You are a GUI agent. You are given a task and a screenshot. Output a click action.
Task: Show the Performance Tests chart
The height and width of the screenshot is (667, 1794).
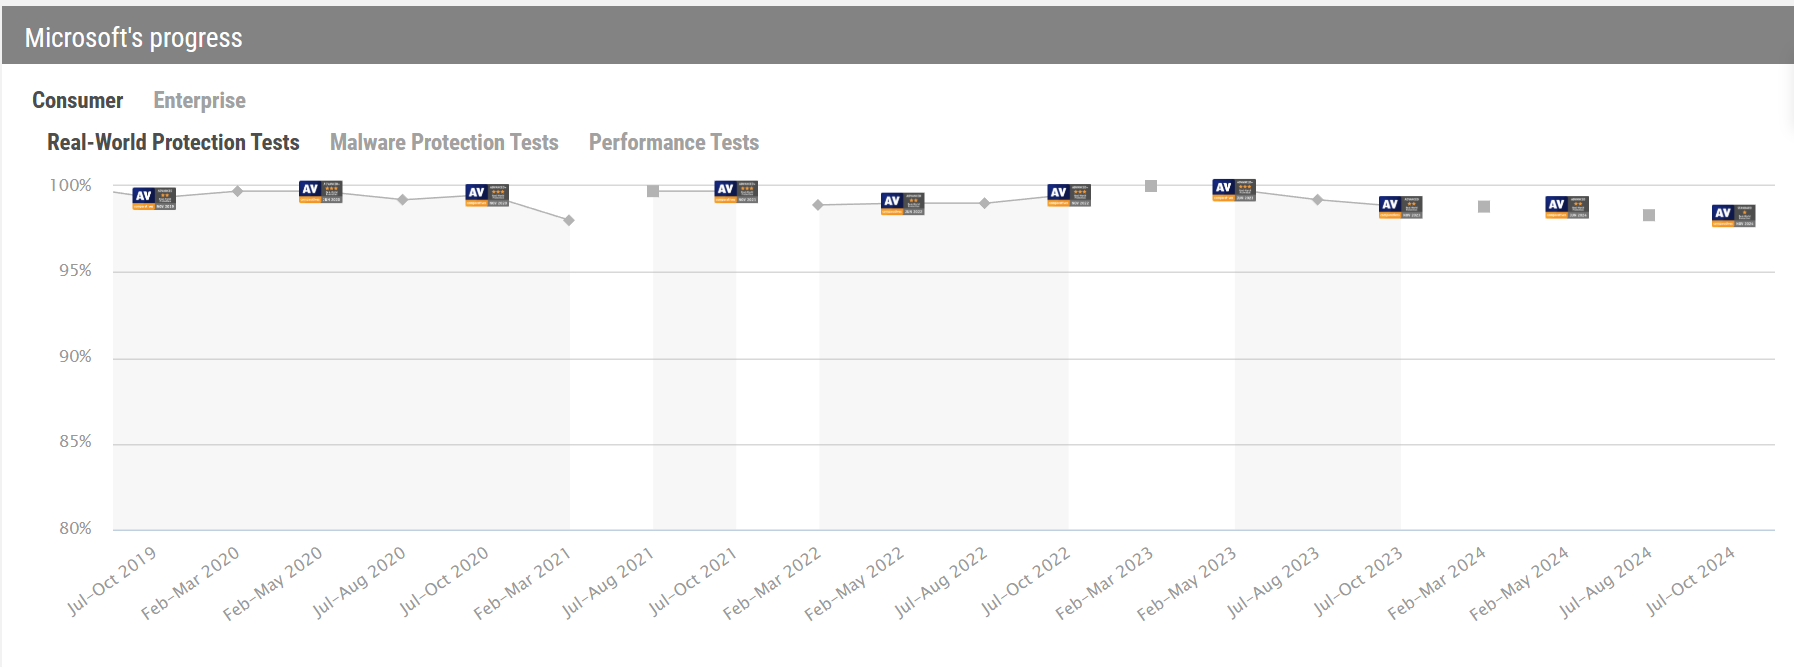[x=673, y=142]
